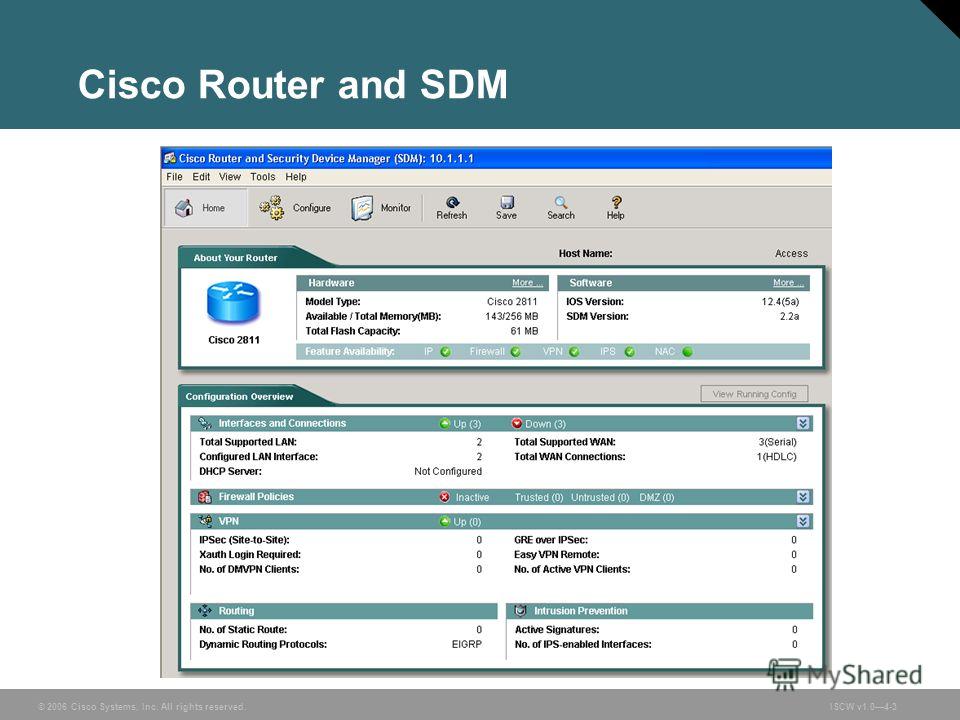960x720 pixels.
Task: Click the IPS feature availability checkmark
Action: point(629,351)
